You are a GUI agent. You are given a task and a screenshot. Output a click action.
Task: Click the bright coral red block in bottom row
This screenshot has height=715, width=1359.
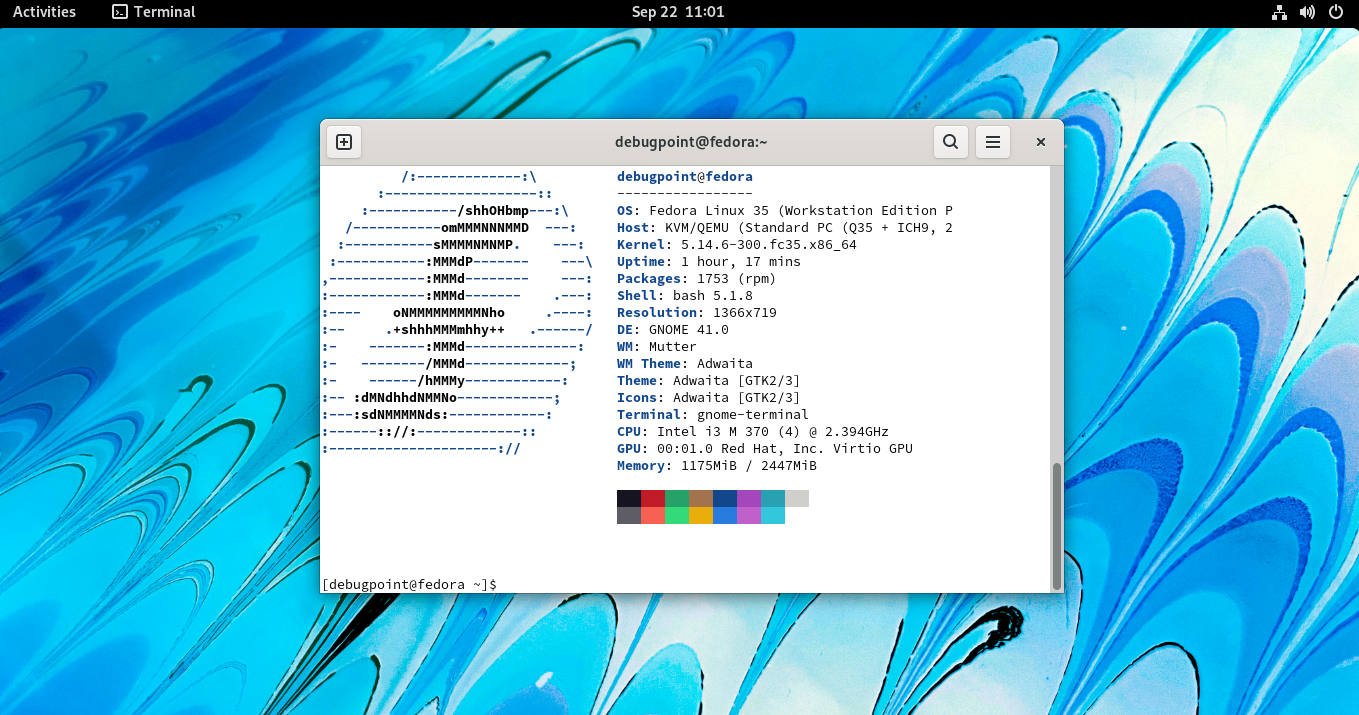coord(653,516)
